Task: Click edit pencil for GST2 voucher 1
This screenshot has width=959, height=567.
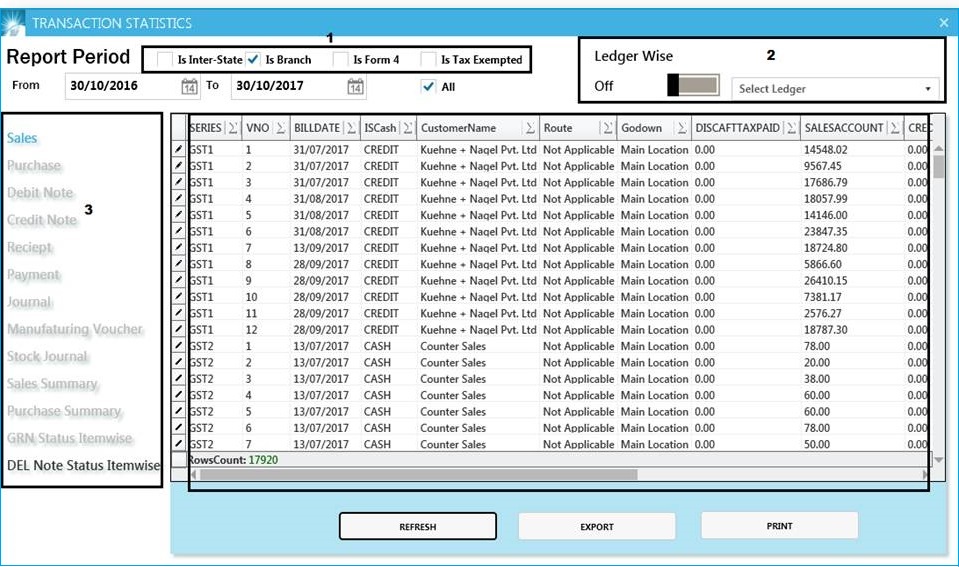Action: click(179, 346)
